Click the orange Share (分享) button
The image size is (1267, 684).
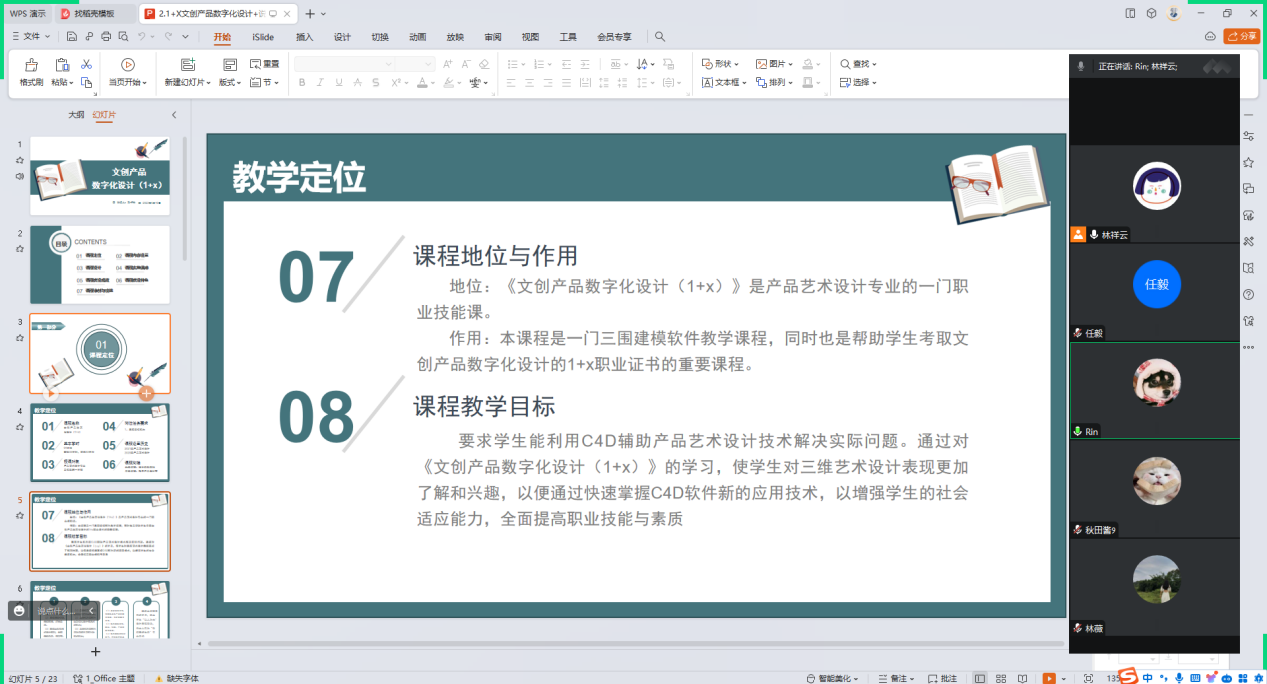point(1242,37)
